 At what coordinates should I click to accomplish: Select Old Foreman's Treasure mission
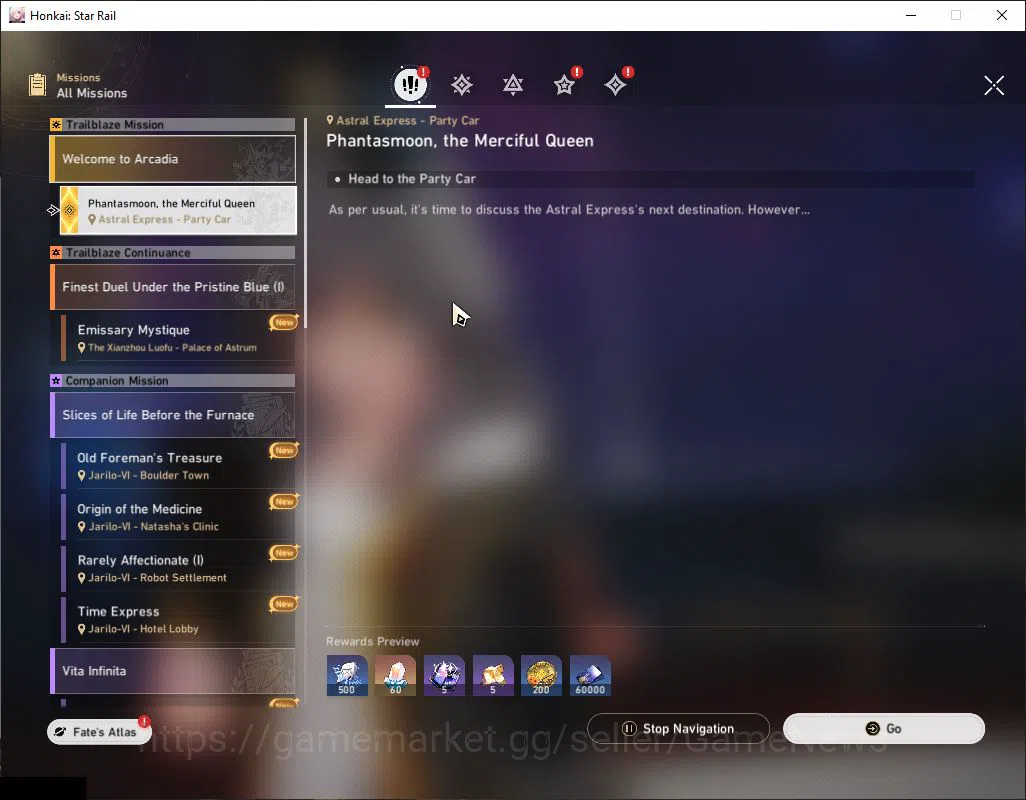178,466
